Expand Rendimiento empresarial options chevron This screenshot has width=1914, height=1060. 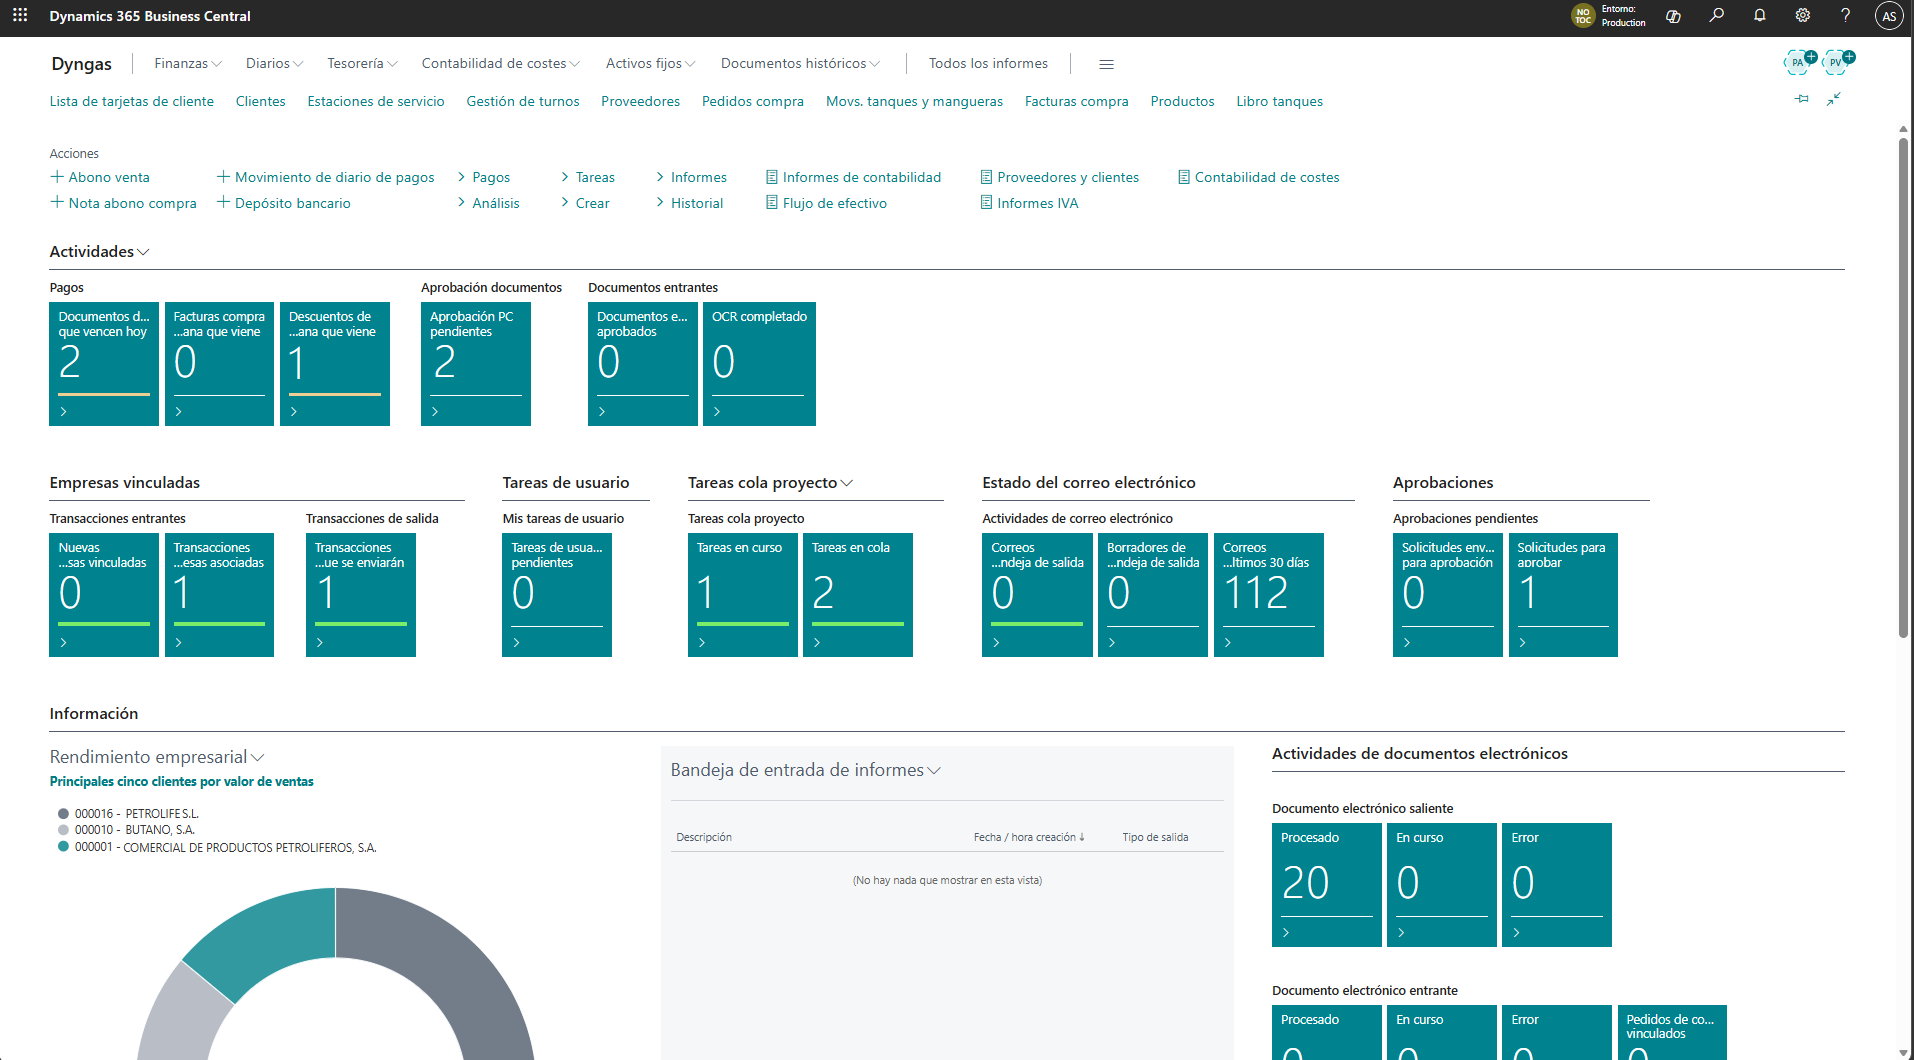tap(258, 758)
